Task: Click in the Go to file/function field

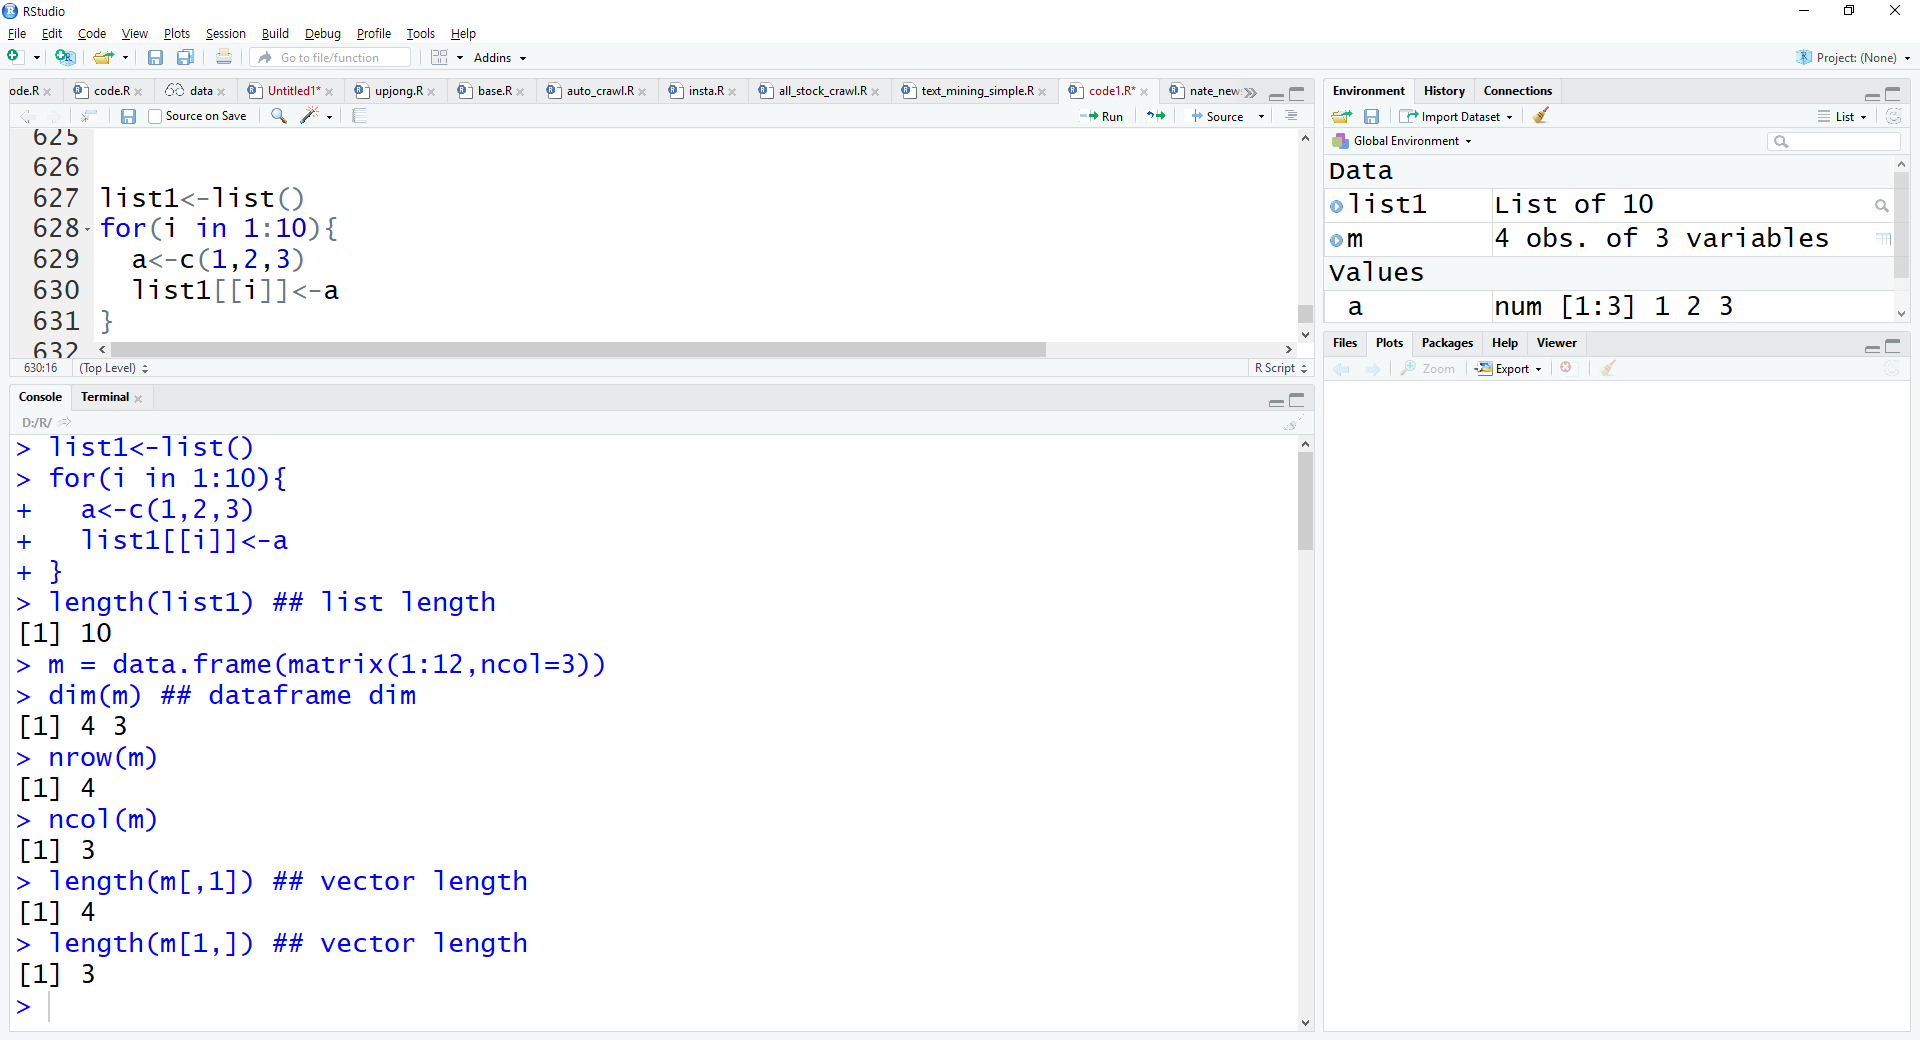Action: (x=330, y=58)
